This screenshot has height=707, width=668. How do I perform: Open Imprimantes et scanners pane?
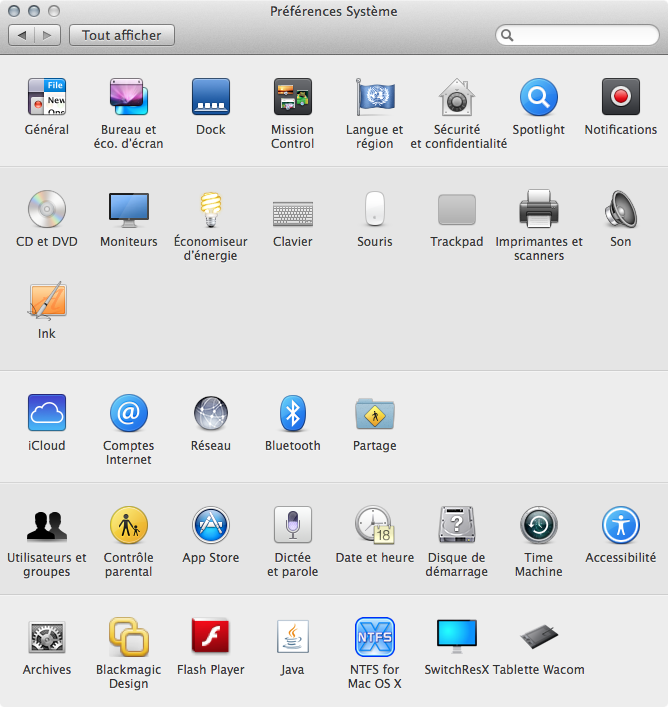pos(538,210)
